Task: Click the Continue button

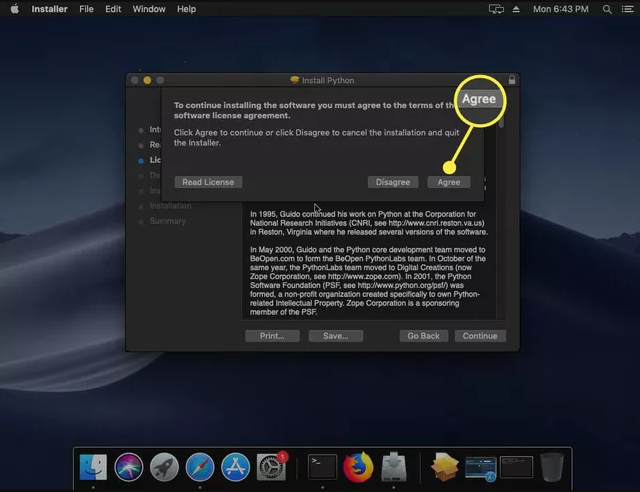Action: 480,336
